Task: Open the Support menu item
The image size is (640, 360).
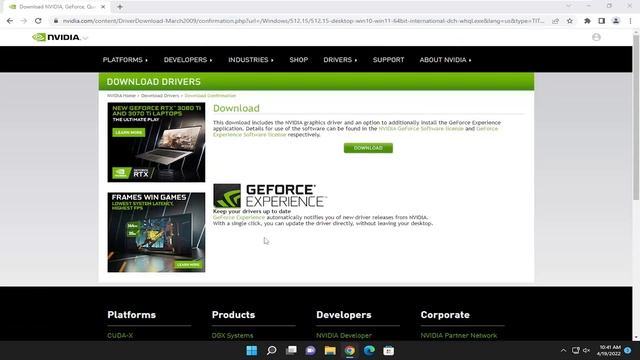Action: [388, 60]
